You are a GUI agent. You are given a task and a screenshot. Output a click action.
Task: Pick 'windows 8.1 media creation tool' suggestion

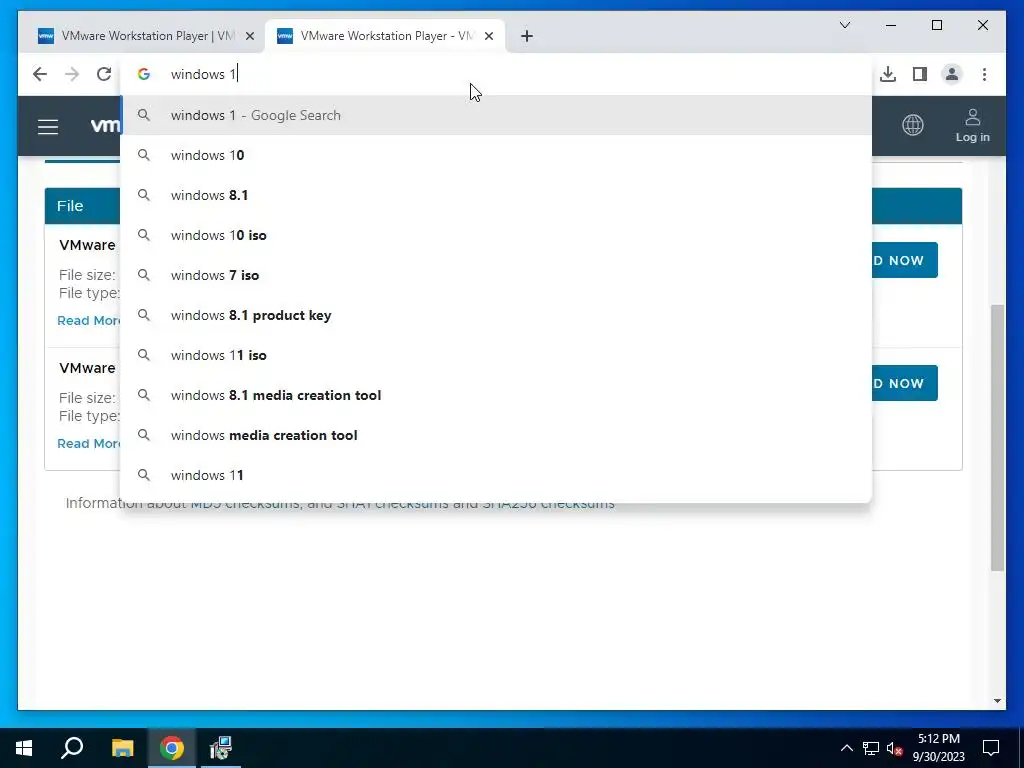(496, 395)
